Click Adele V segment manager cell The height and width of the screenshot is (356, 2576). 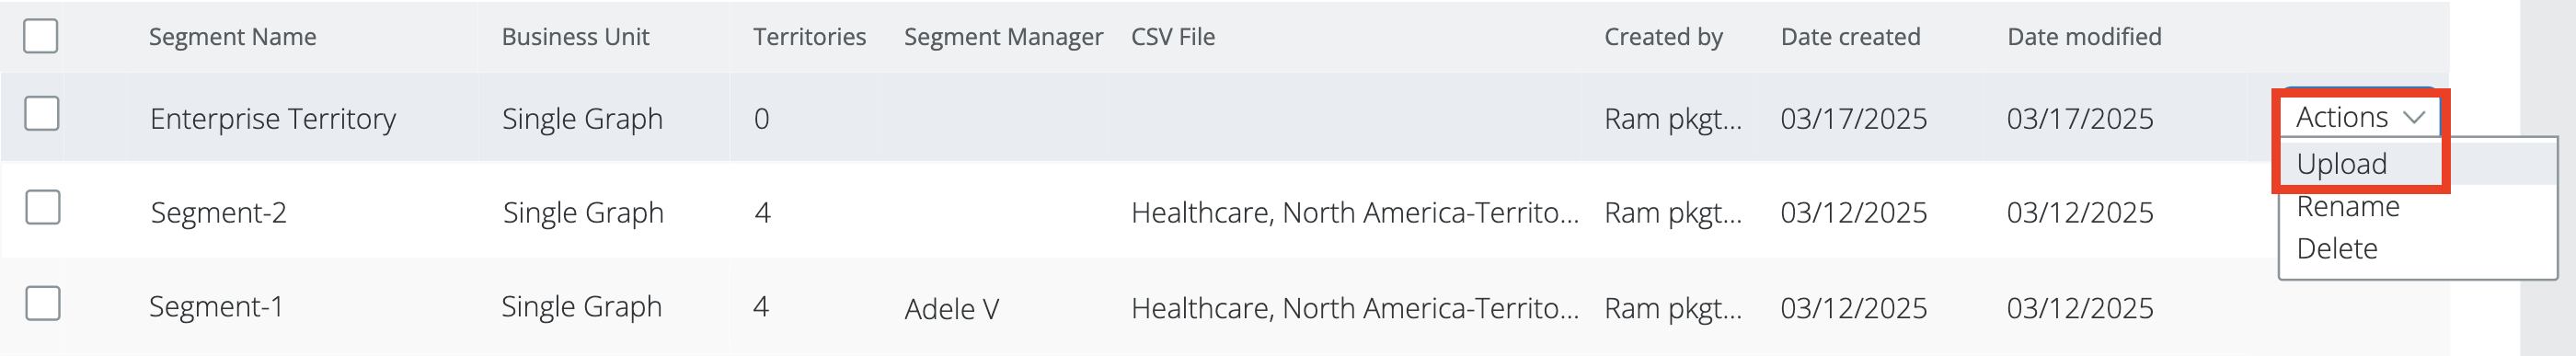pos(951,309)
